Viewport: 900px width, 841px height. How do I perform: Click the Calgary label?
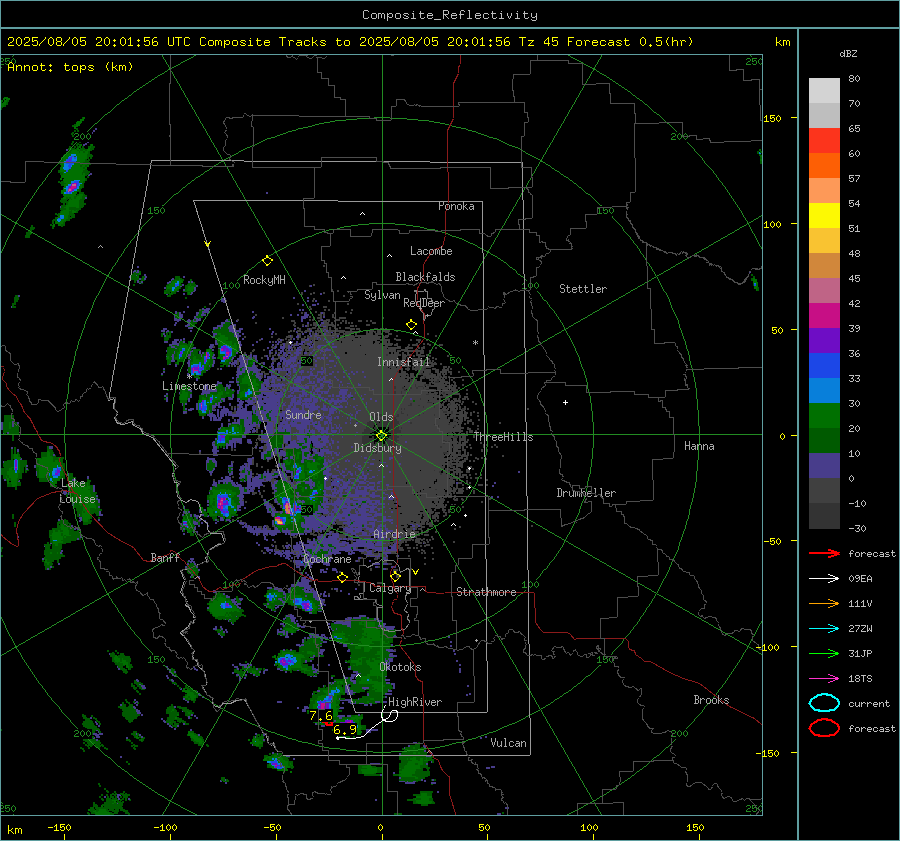point(390,588)
